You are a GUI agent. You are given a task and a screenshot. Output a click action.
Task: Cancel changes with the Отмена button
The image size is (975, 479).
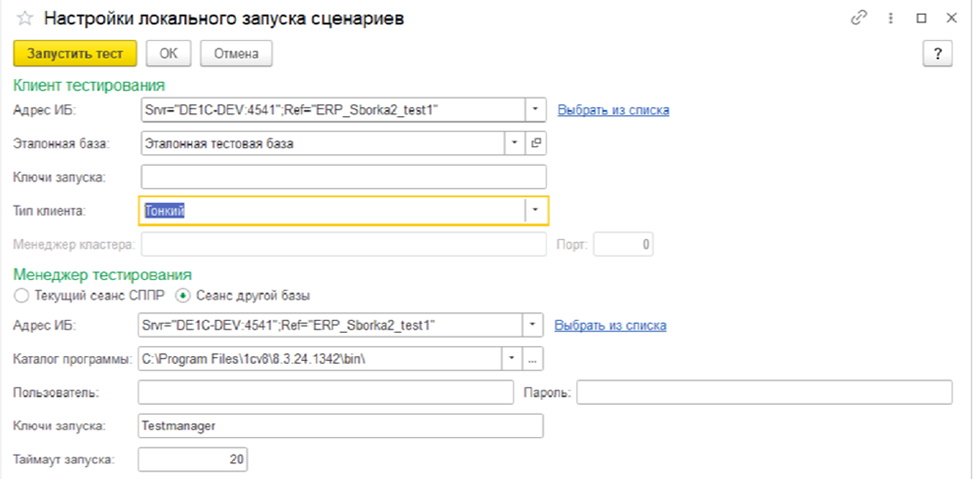coord(236,54)
